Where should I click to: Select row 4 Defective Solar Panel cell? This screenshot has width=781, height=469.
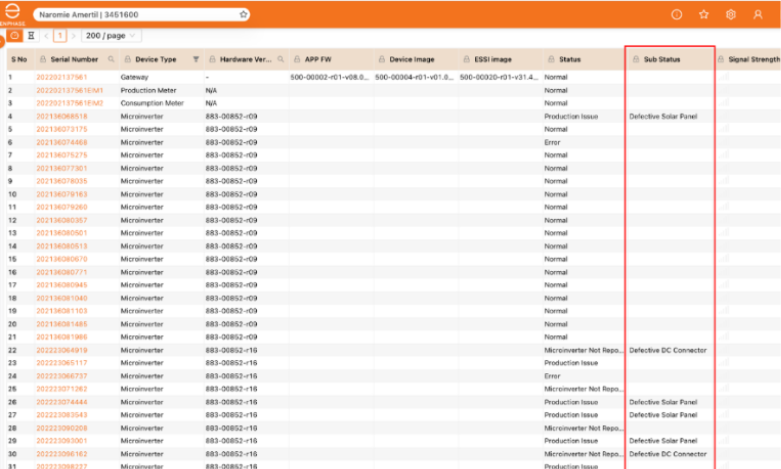(663, 116)
